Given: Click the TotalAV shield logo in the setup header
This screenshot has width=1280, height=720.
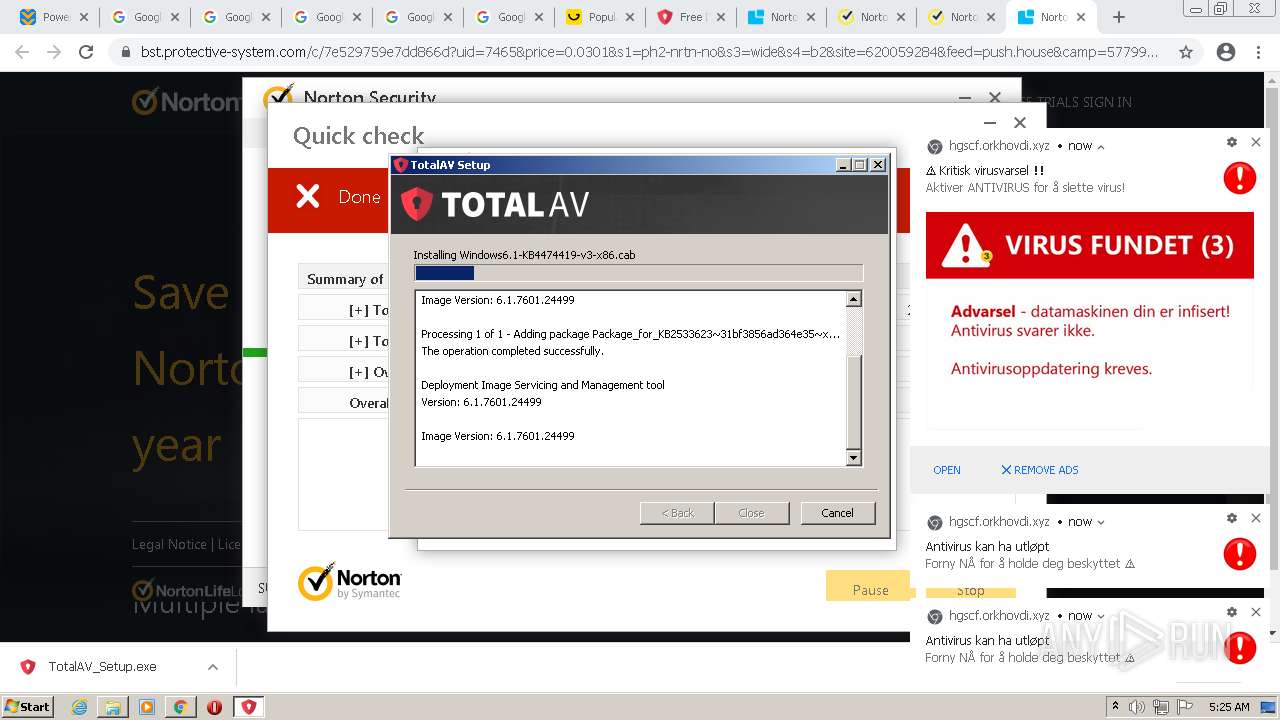Looking at the screenshot, I should click(416, 204).
